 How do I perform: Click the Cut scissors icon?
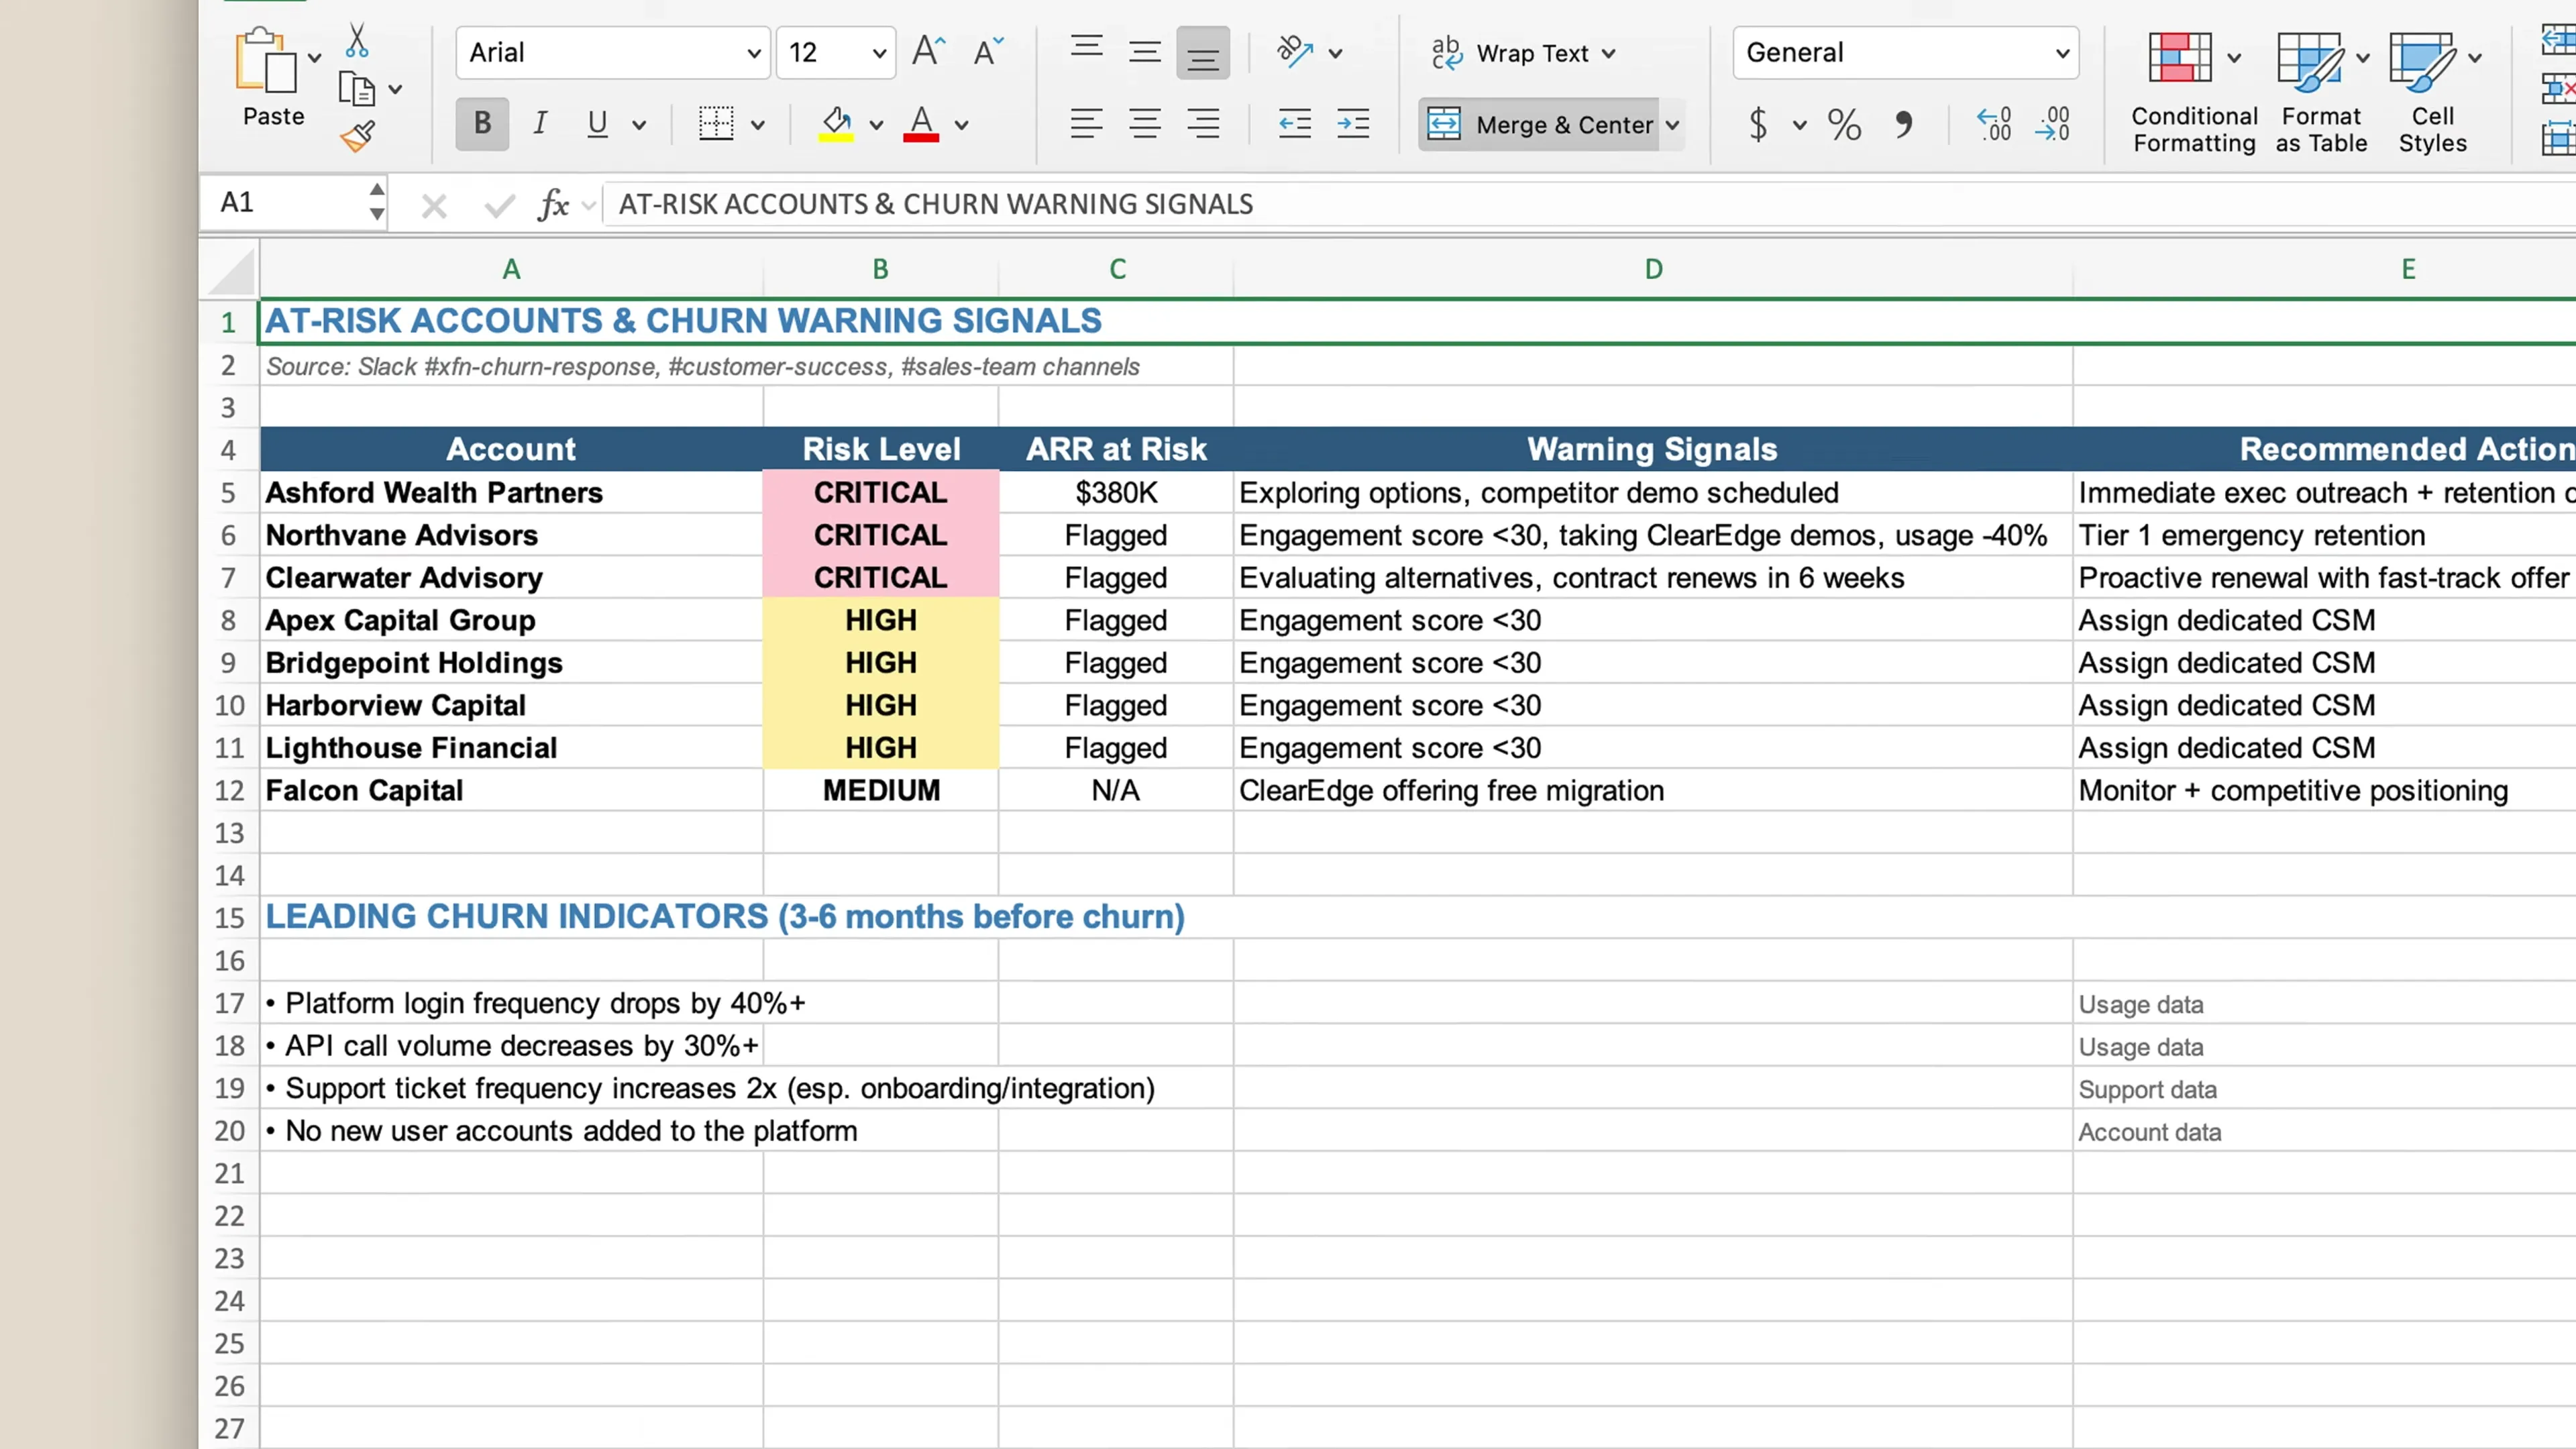tap(357, 41)
